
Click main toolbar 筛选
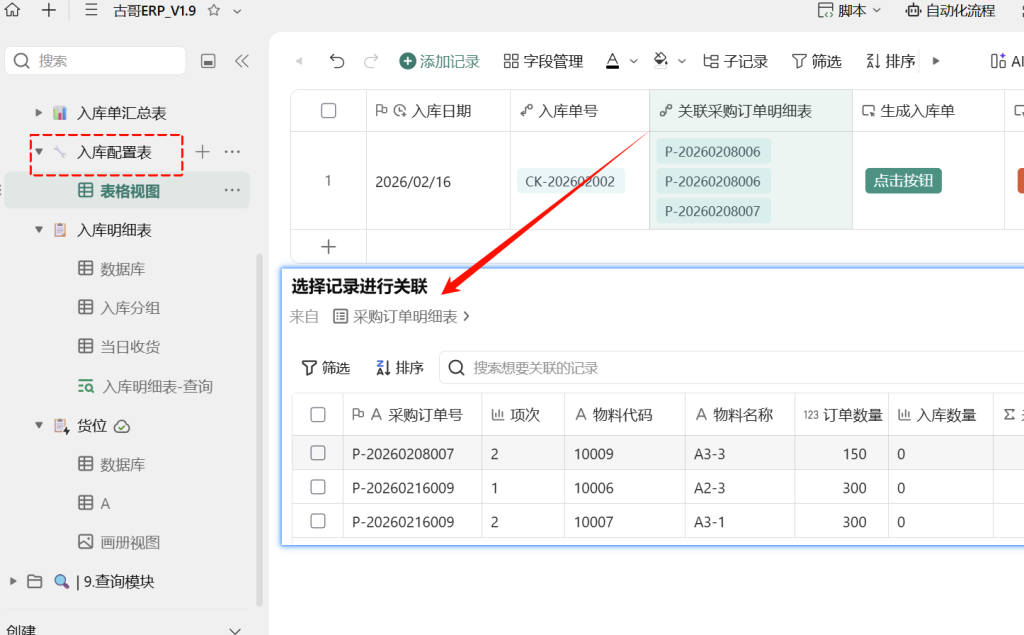point(816,61)
